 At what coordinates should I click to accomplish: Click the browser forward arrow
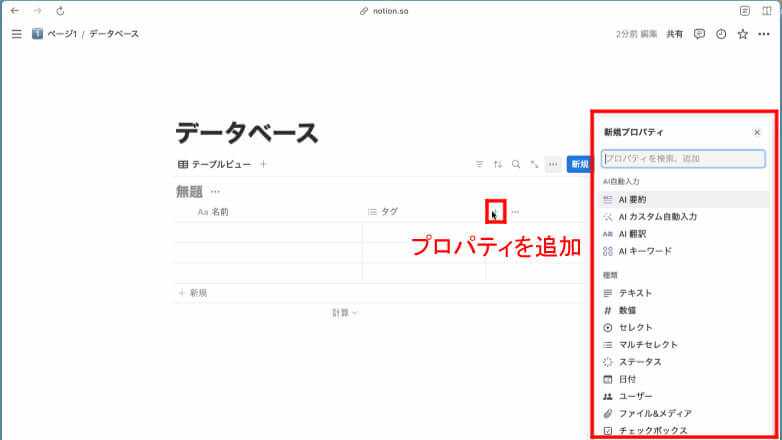[x=37, y=10]
